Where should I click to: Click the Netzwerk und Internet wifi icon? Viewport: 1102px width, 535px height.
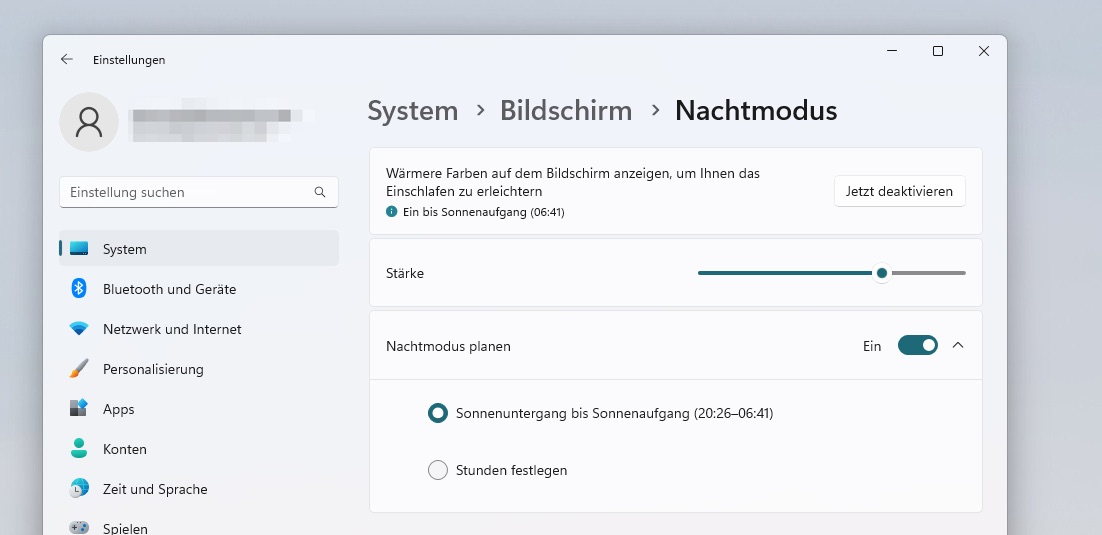79,329
